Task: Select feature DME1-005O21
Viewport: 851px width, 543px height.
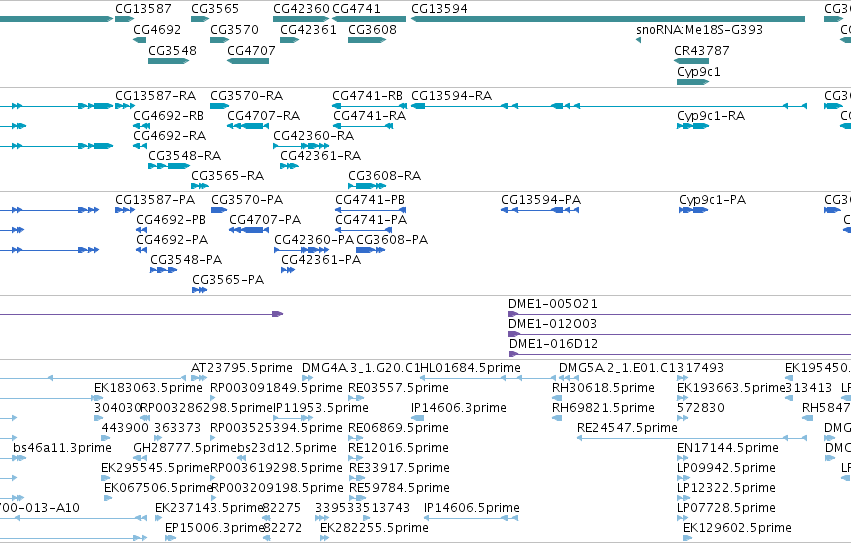Action: 679,314
